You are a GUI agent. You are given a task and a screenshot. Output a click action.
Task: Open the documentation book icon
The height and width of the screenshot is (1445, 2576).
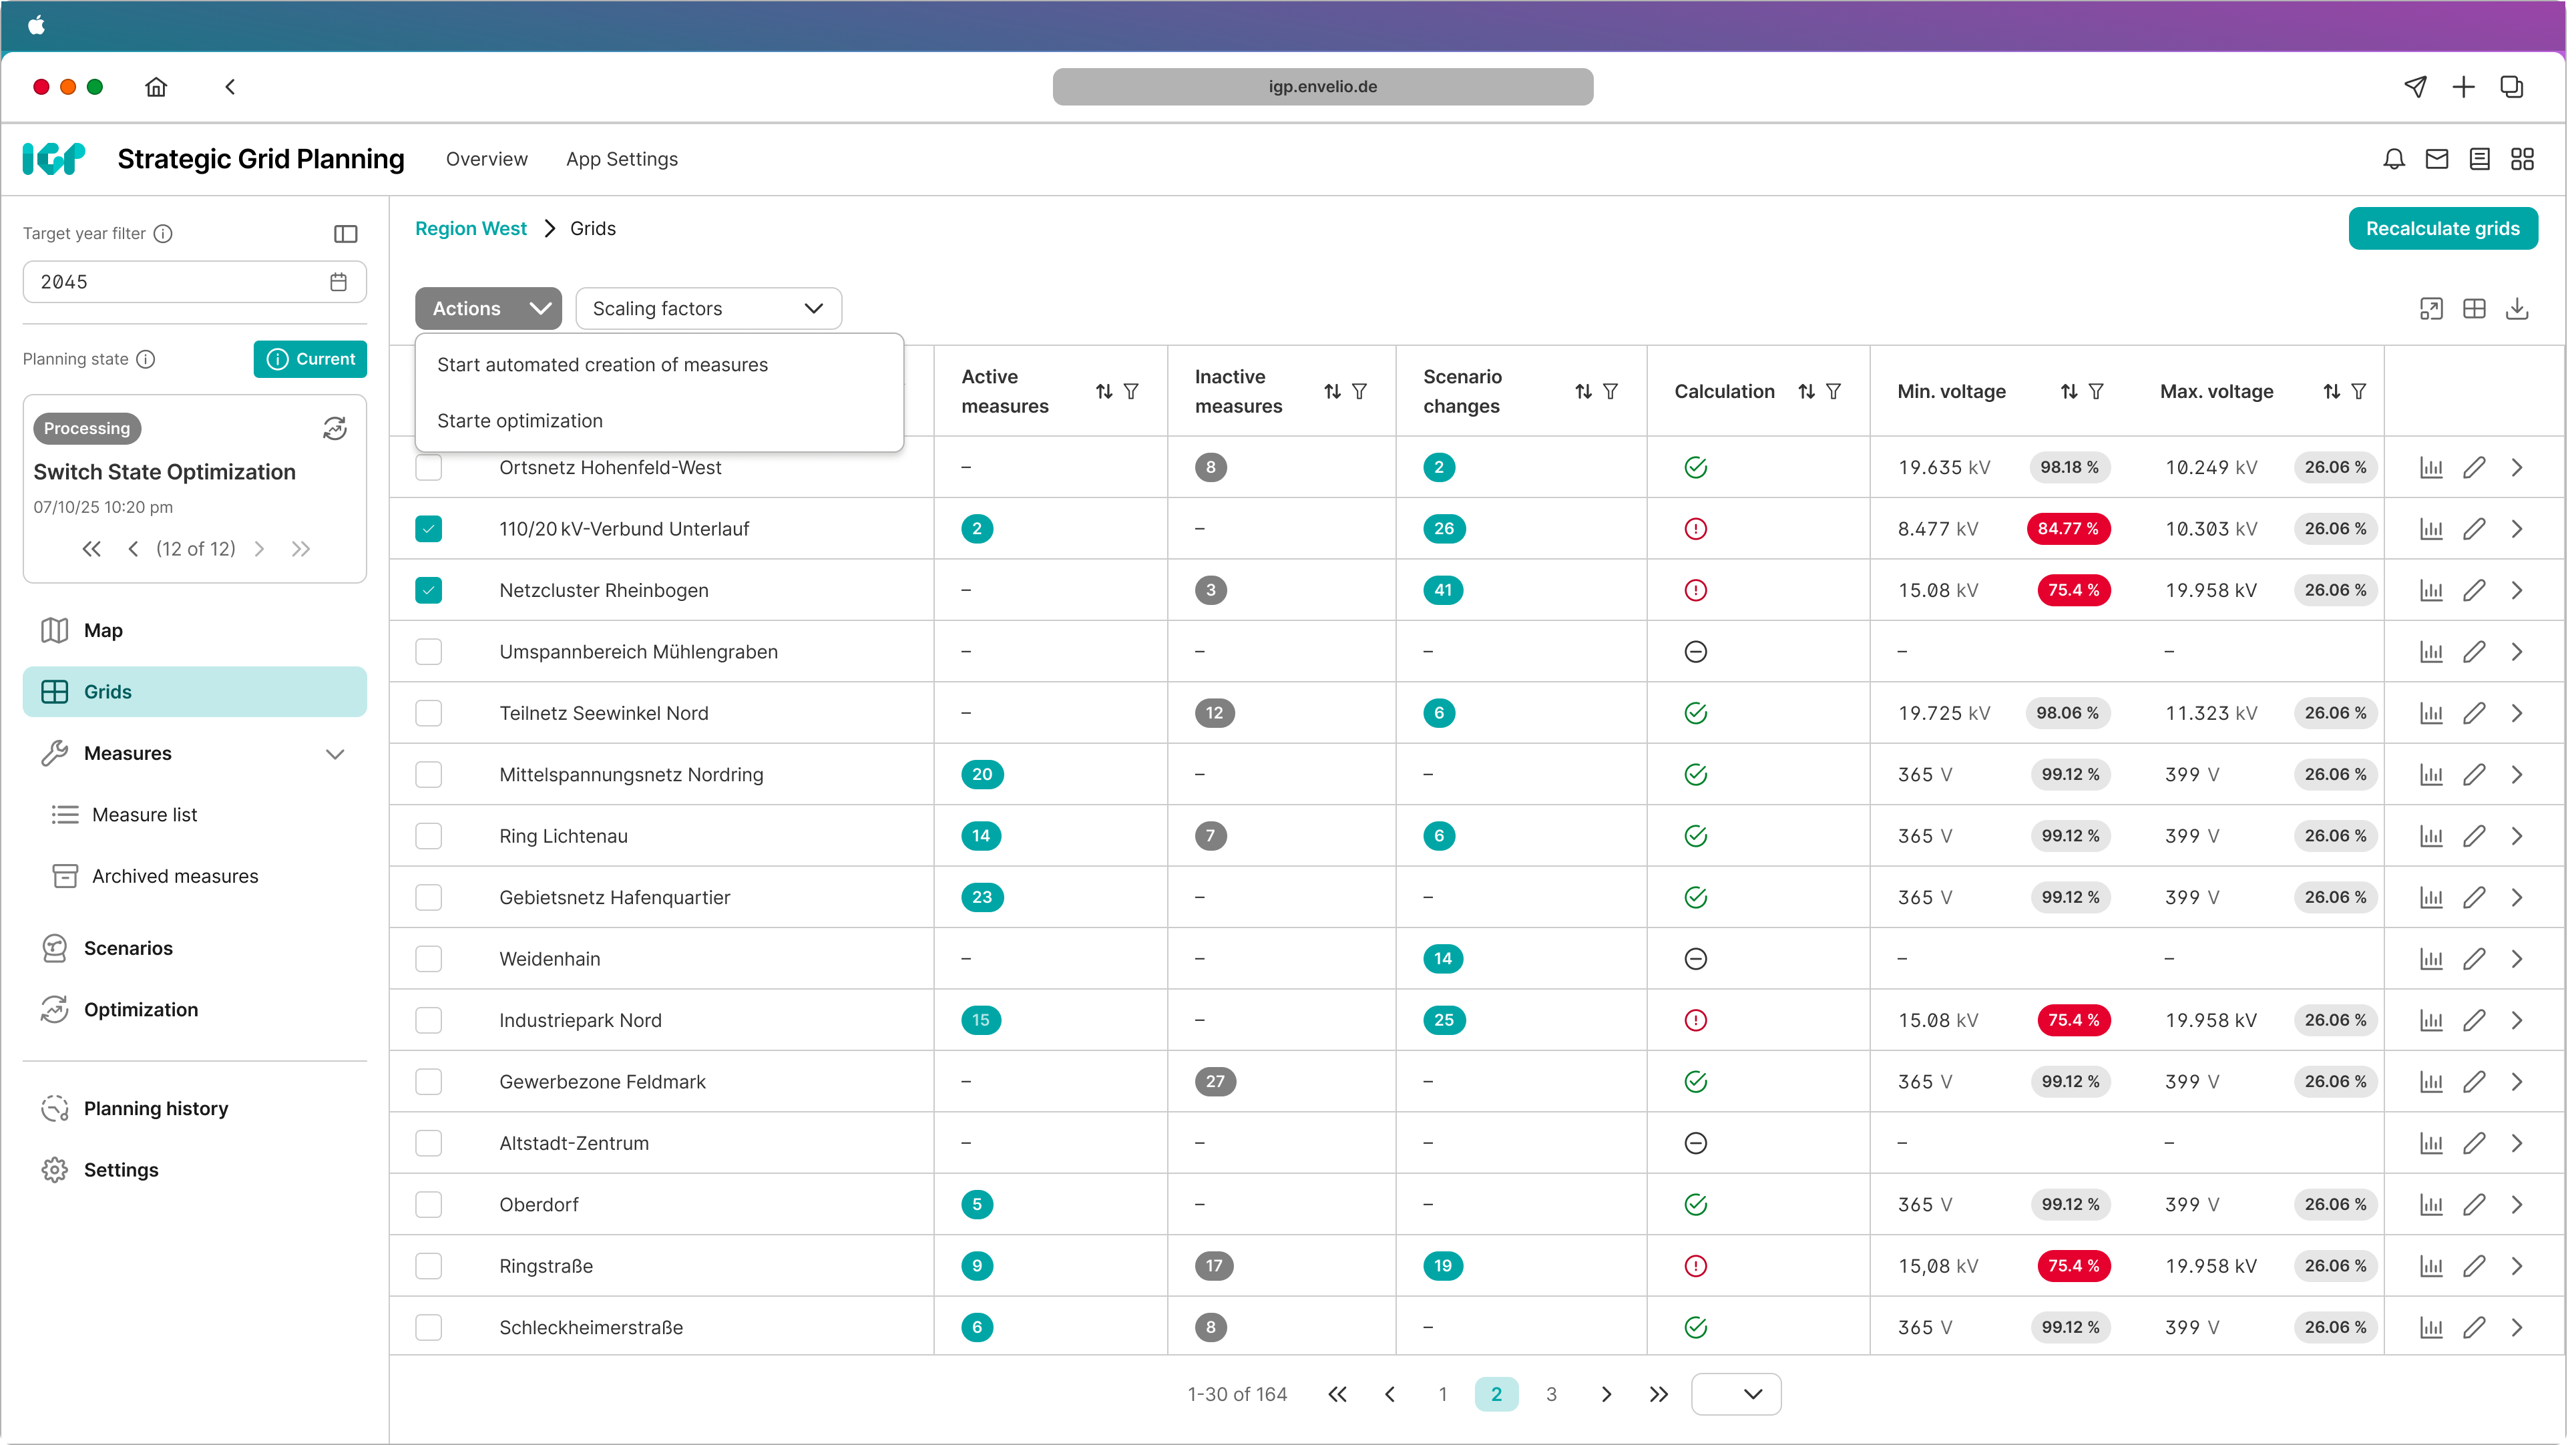pos(2479,159)
